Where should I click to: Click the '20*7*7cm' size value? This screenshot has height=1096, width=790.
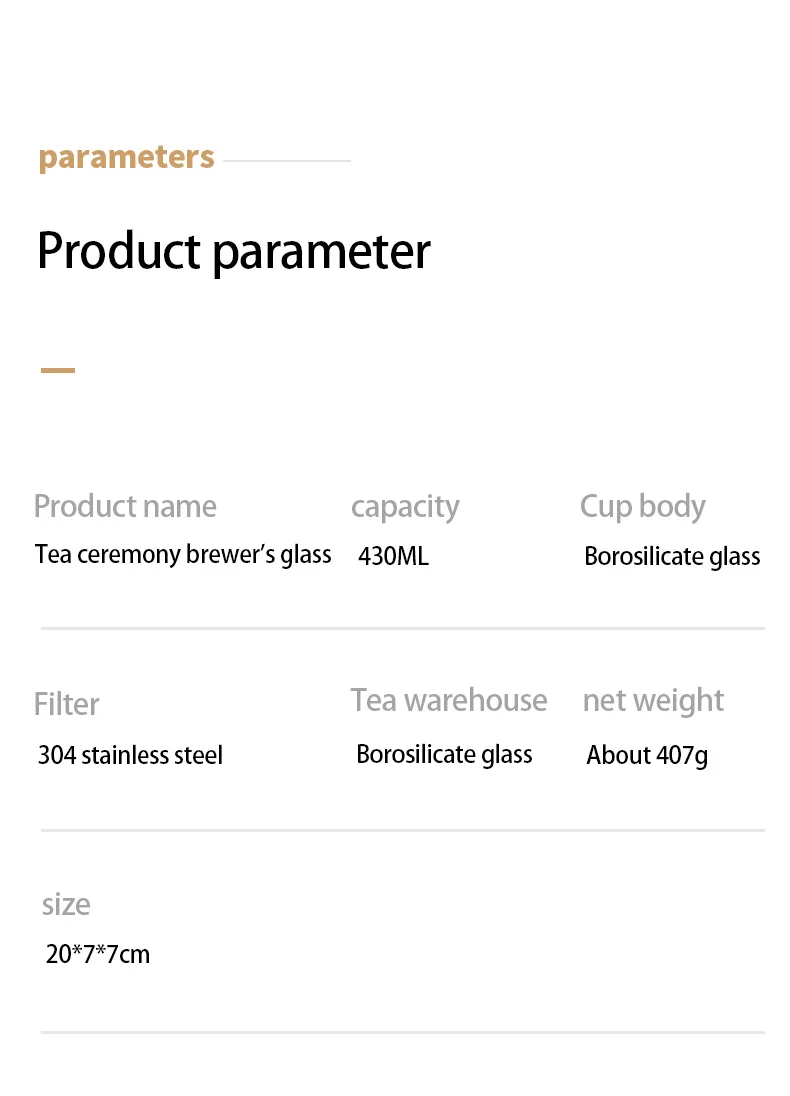98,954
